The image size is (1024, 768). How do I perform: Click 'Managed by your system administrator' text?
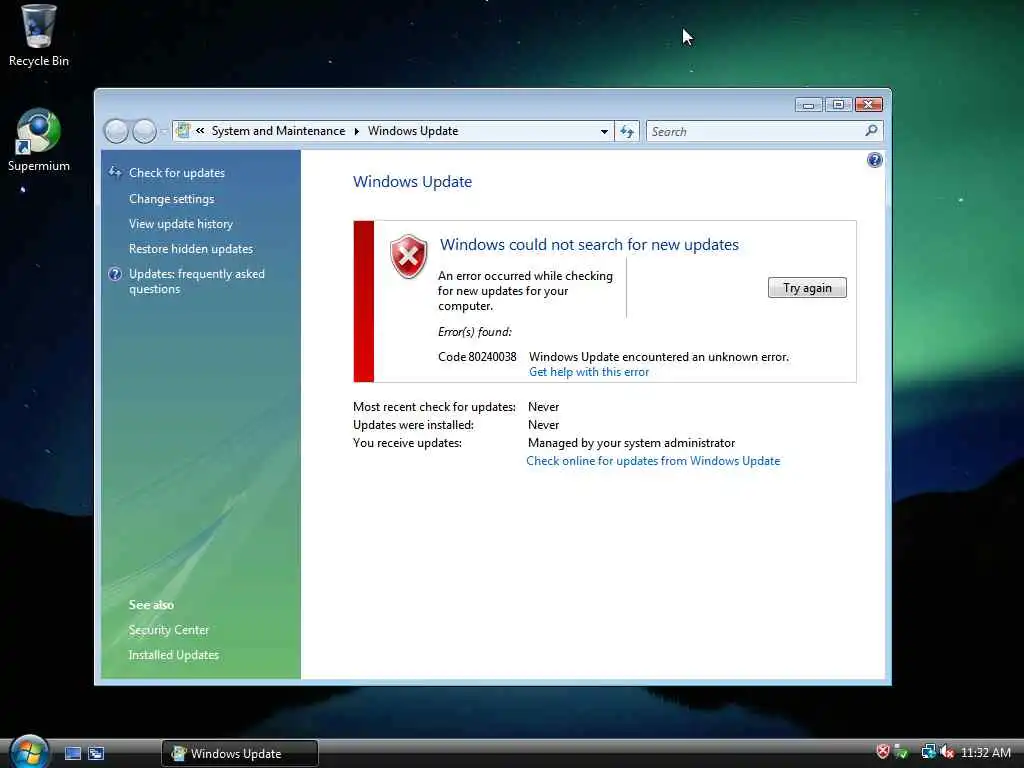coord(632,443)
